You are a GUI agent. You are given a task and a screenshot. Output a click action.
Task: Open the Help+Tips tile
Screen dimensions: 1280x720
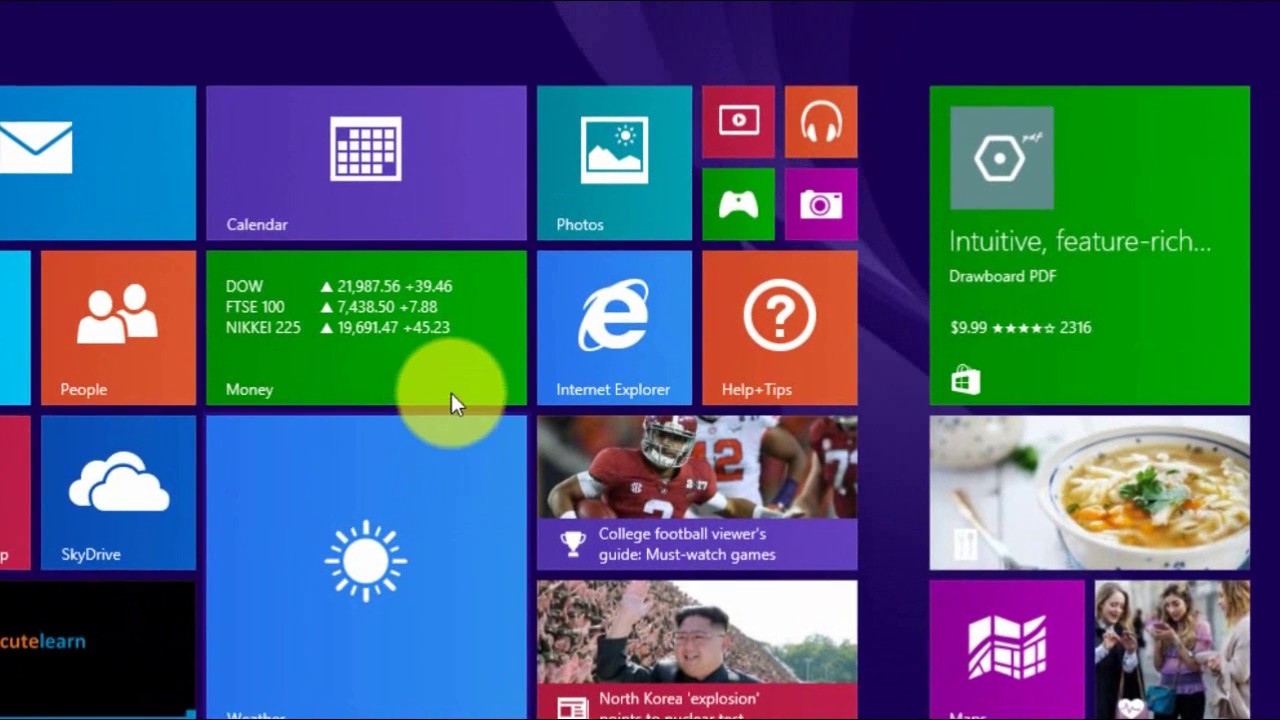point(779,328)
